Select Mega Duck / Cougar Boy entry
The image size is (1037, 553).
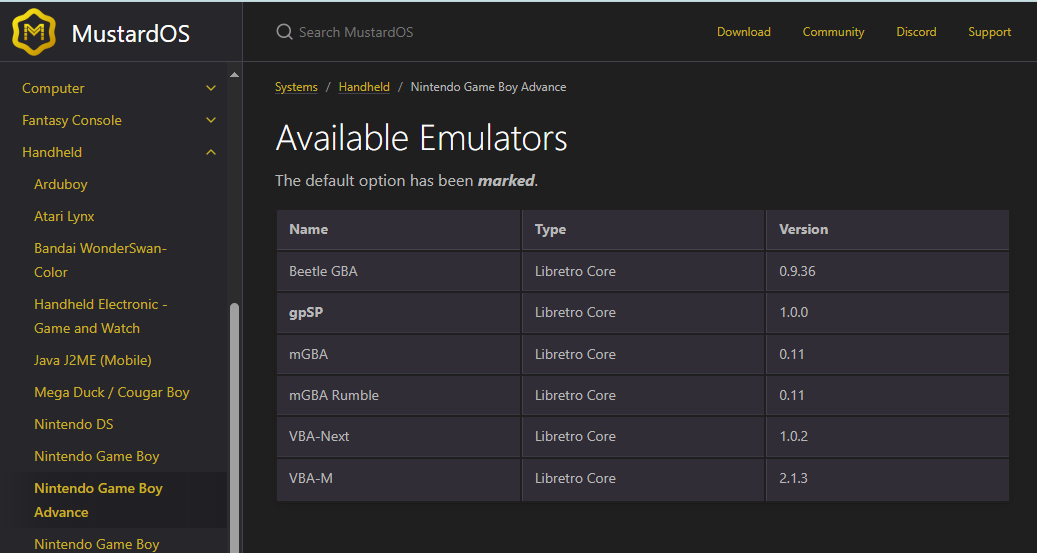111,392
